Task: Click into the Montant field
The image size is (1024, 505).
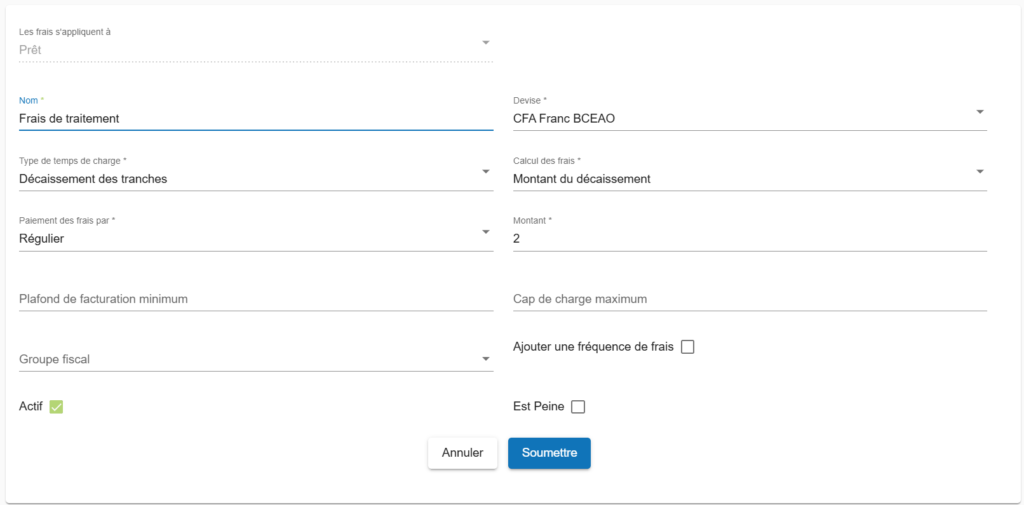Action: click(749, 239)
